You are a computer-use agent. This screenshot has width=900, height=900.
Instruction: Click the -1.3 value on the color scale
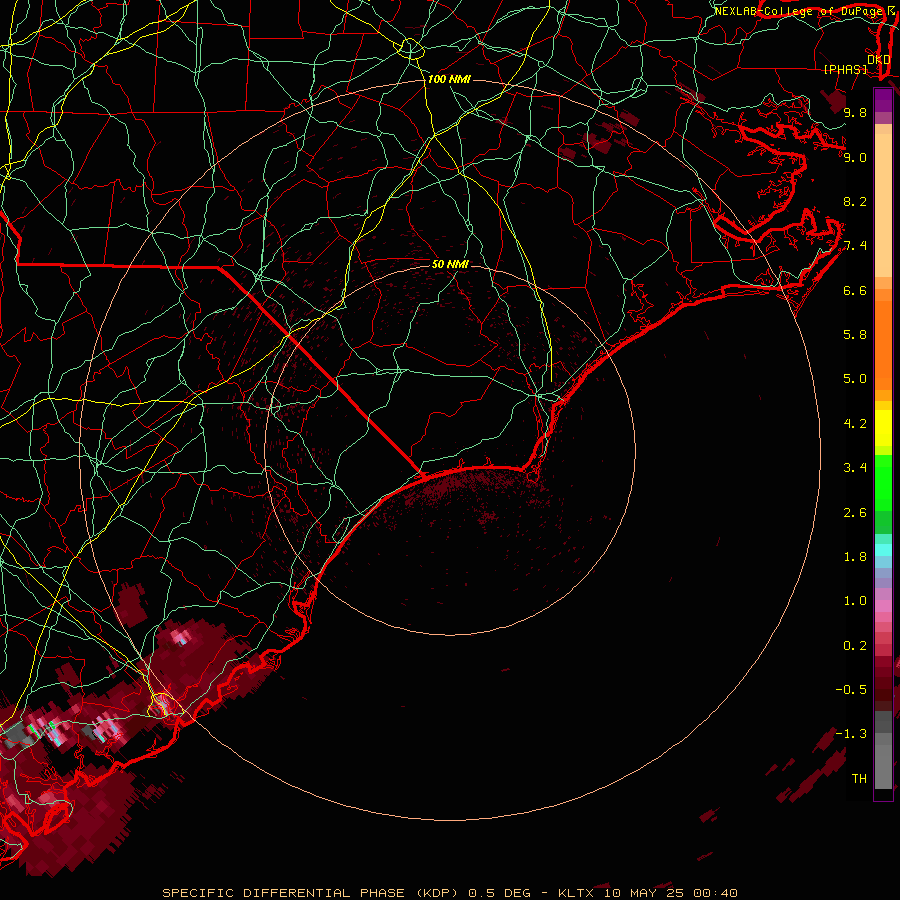coord(851,734)
